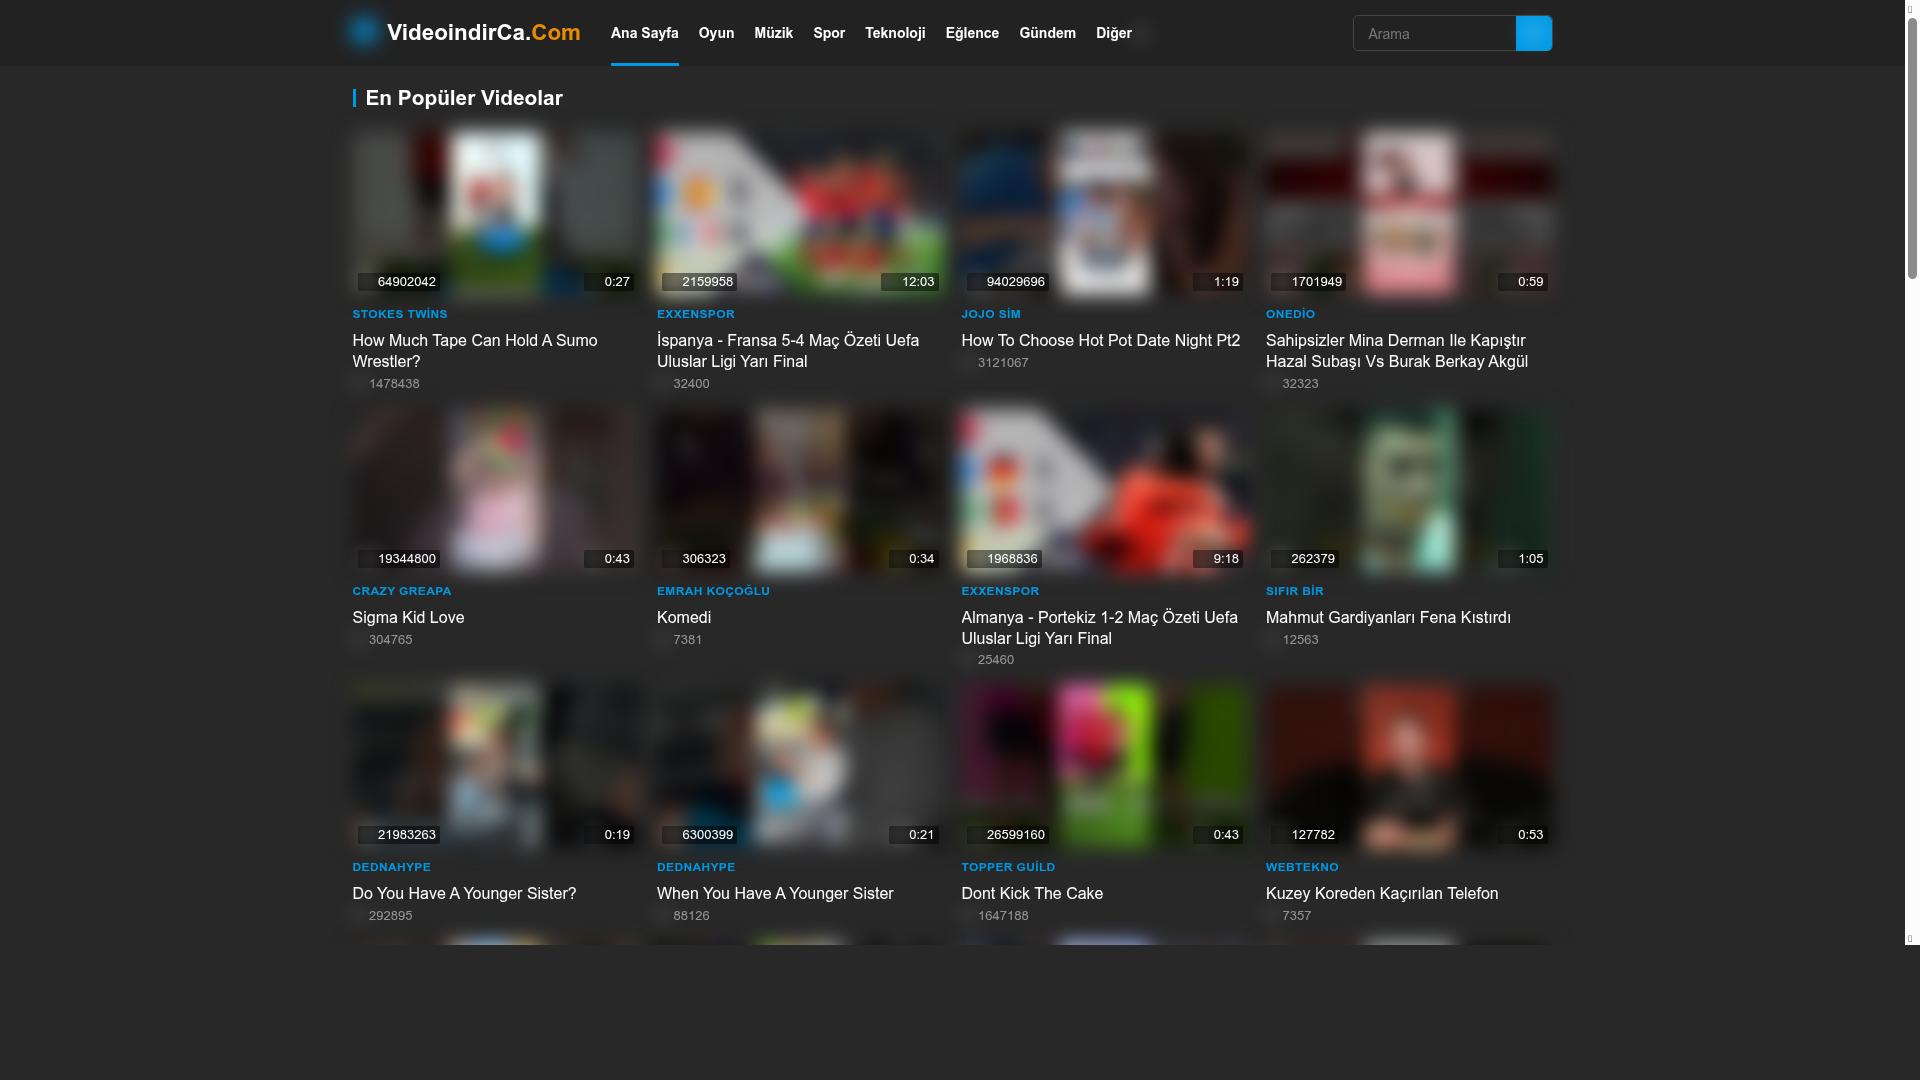1920x1080 pixels.
Task: Select the Müzik tab
Action: 774,33
